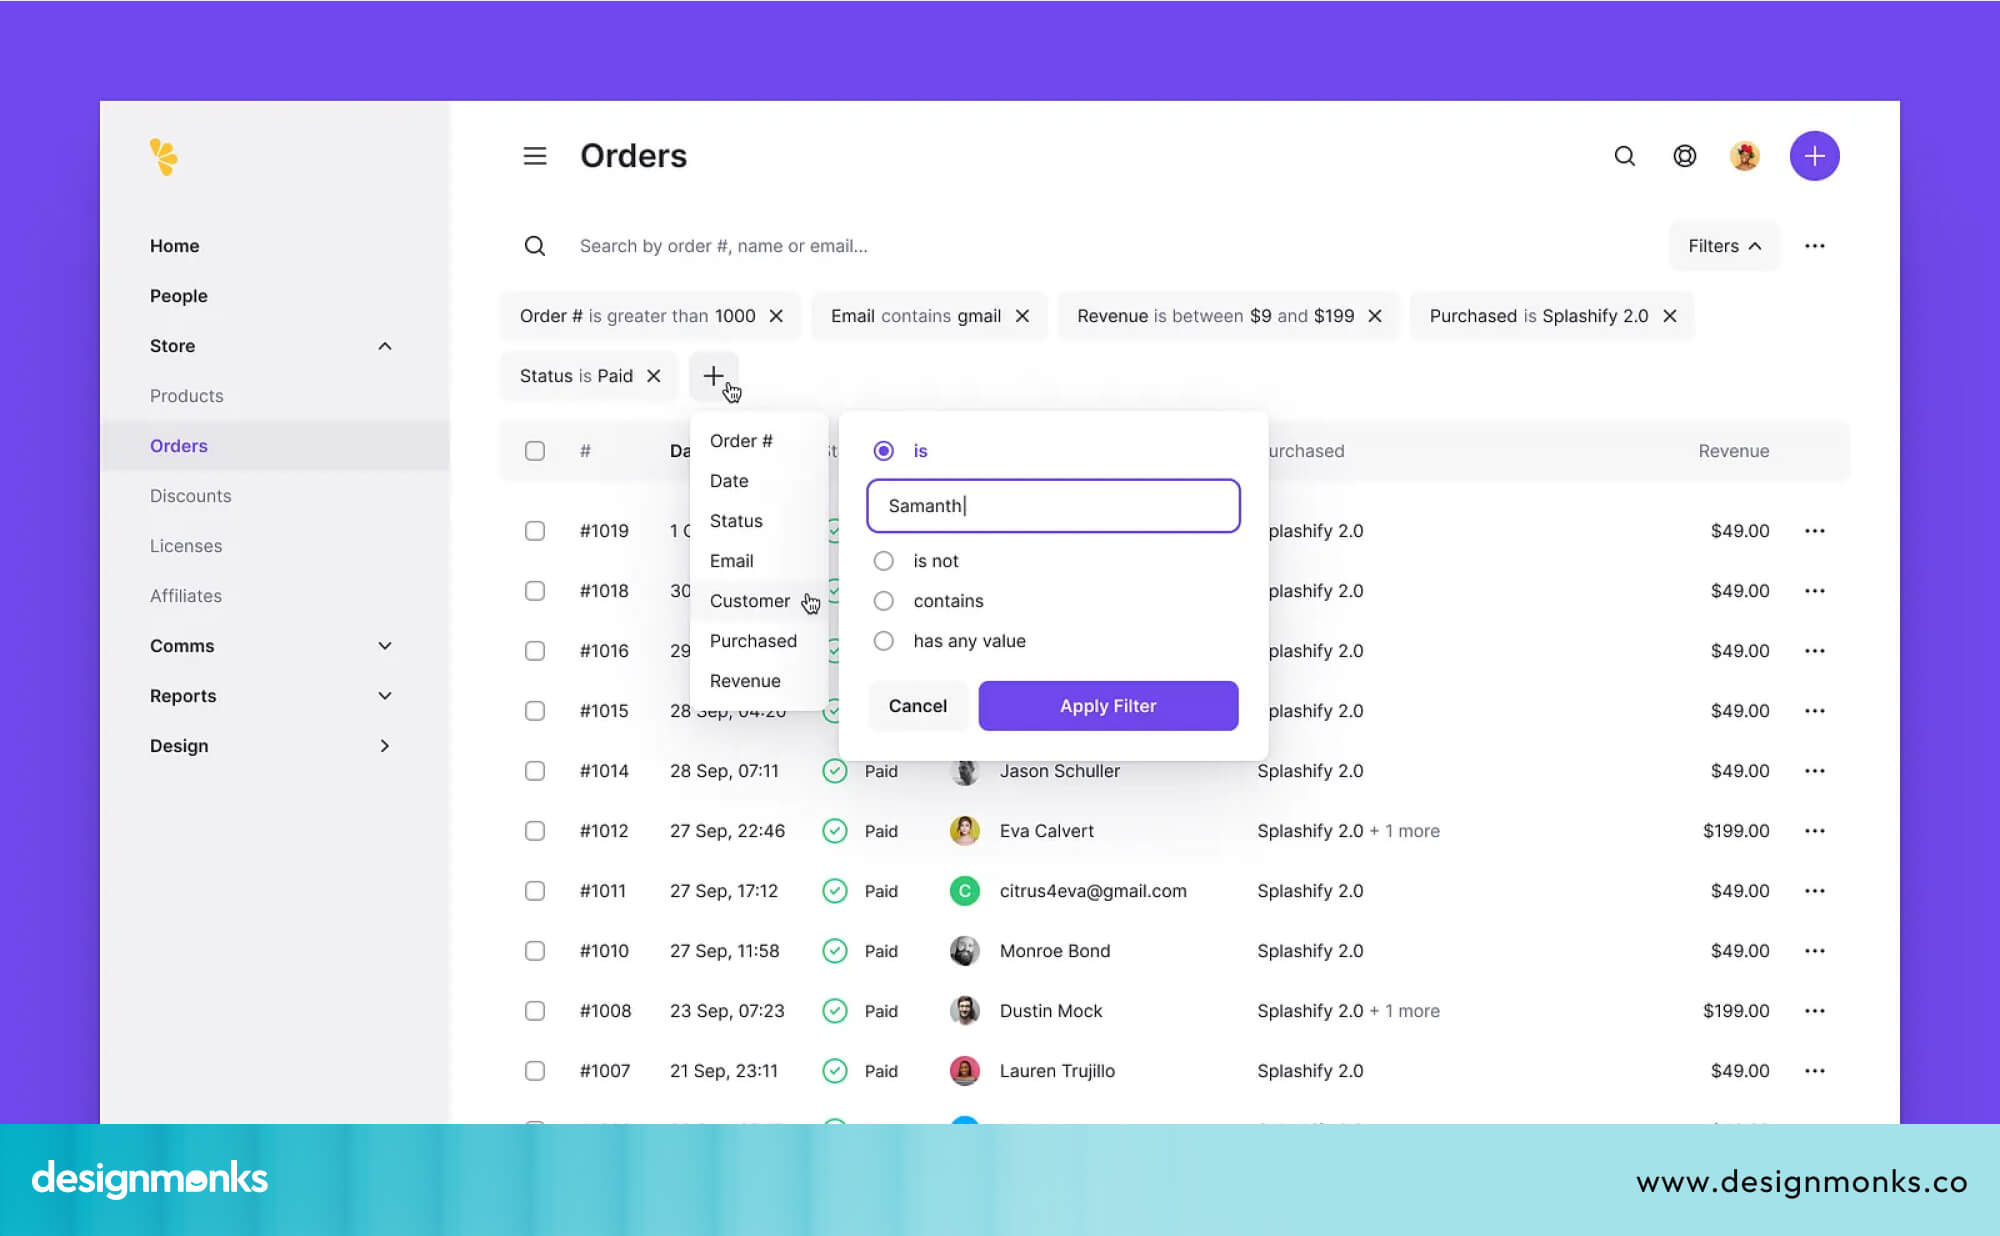Click the search icon left of search field
2000x1236 pixels.
[535, 246]
